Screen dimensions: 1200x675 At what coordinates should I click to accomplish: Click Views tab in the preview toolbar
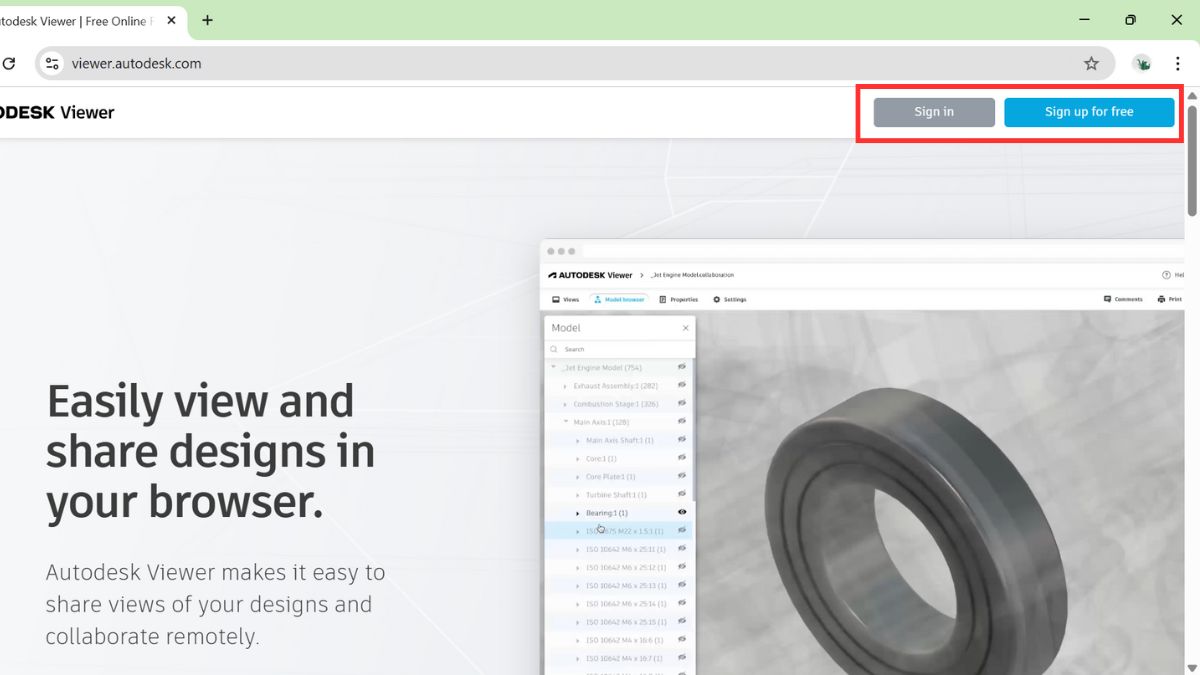pos(566,299)
